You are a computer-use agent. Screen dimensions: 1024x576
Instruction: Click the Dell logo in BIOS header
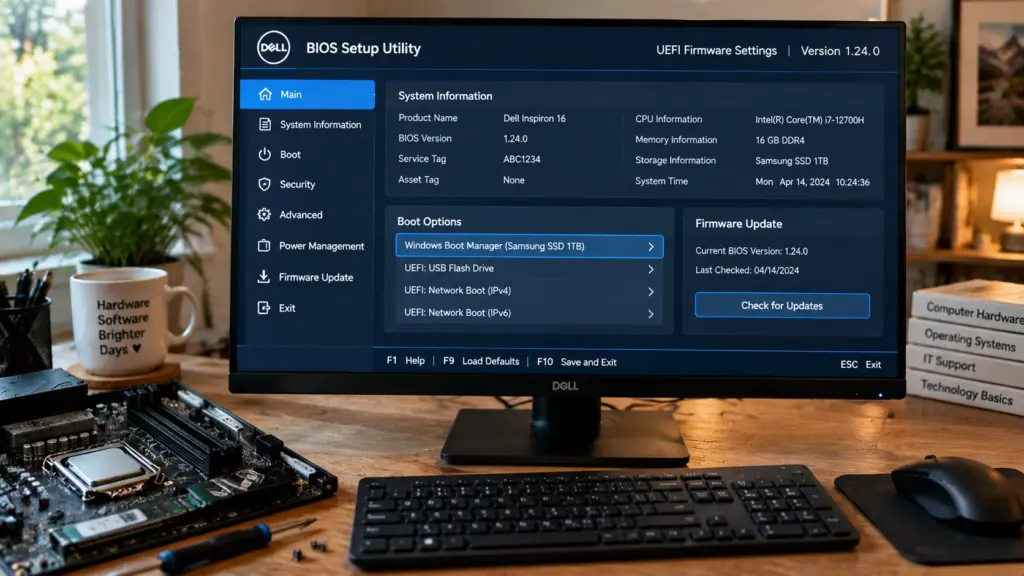point(273,47)
